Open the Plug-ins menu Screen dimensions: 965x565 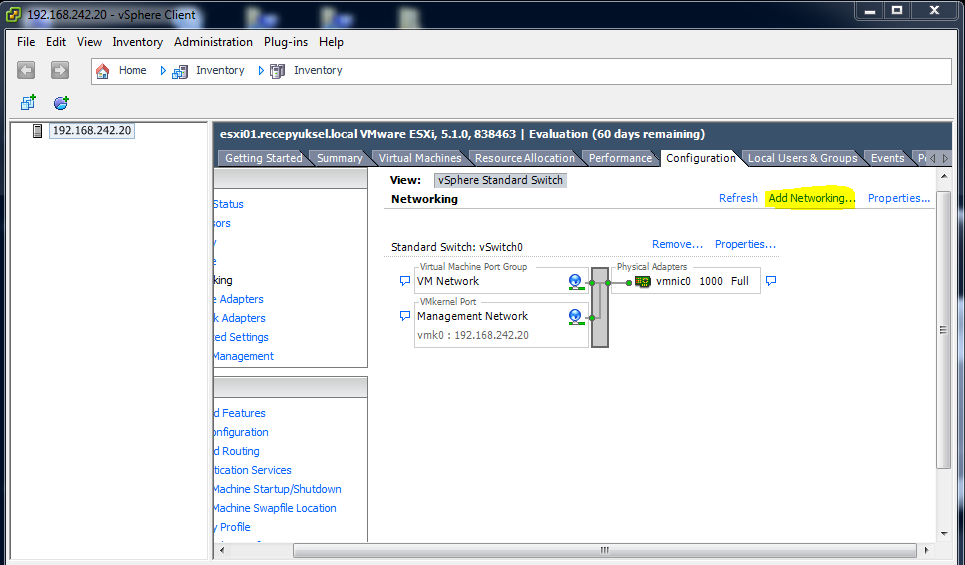(x=286, y=42)
